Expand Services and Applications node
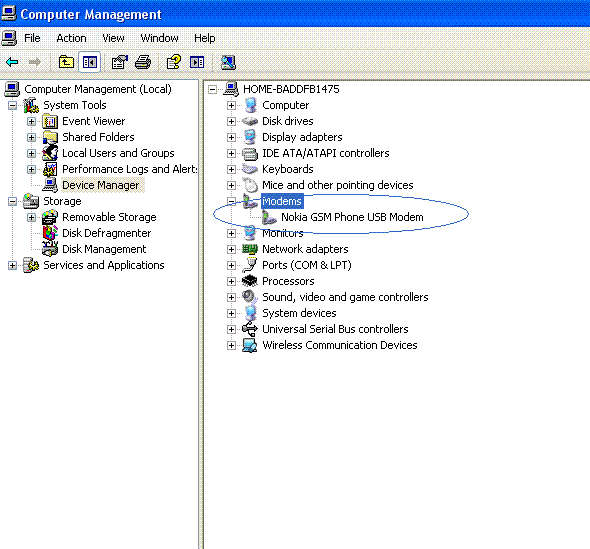This screenshot has width=590, height=549. click(12, 265)
